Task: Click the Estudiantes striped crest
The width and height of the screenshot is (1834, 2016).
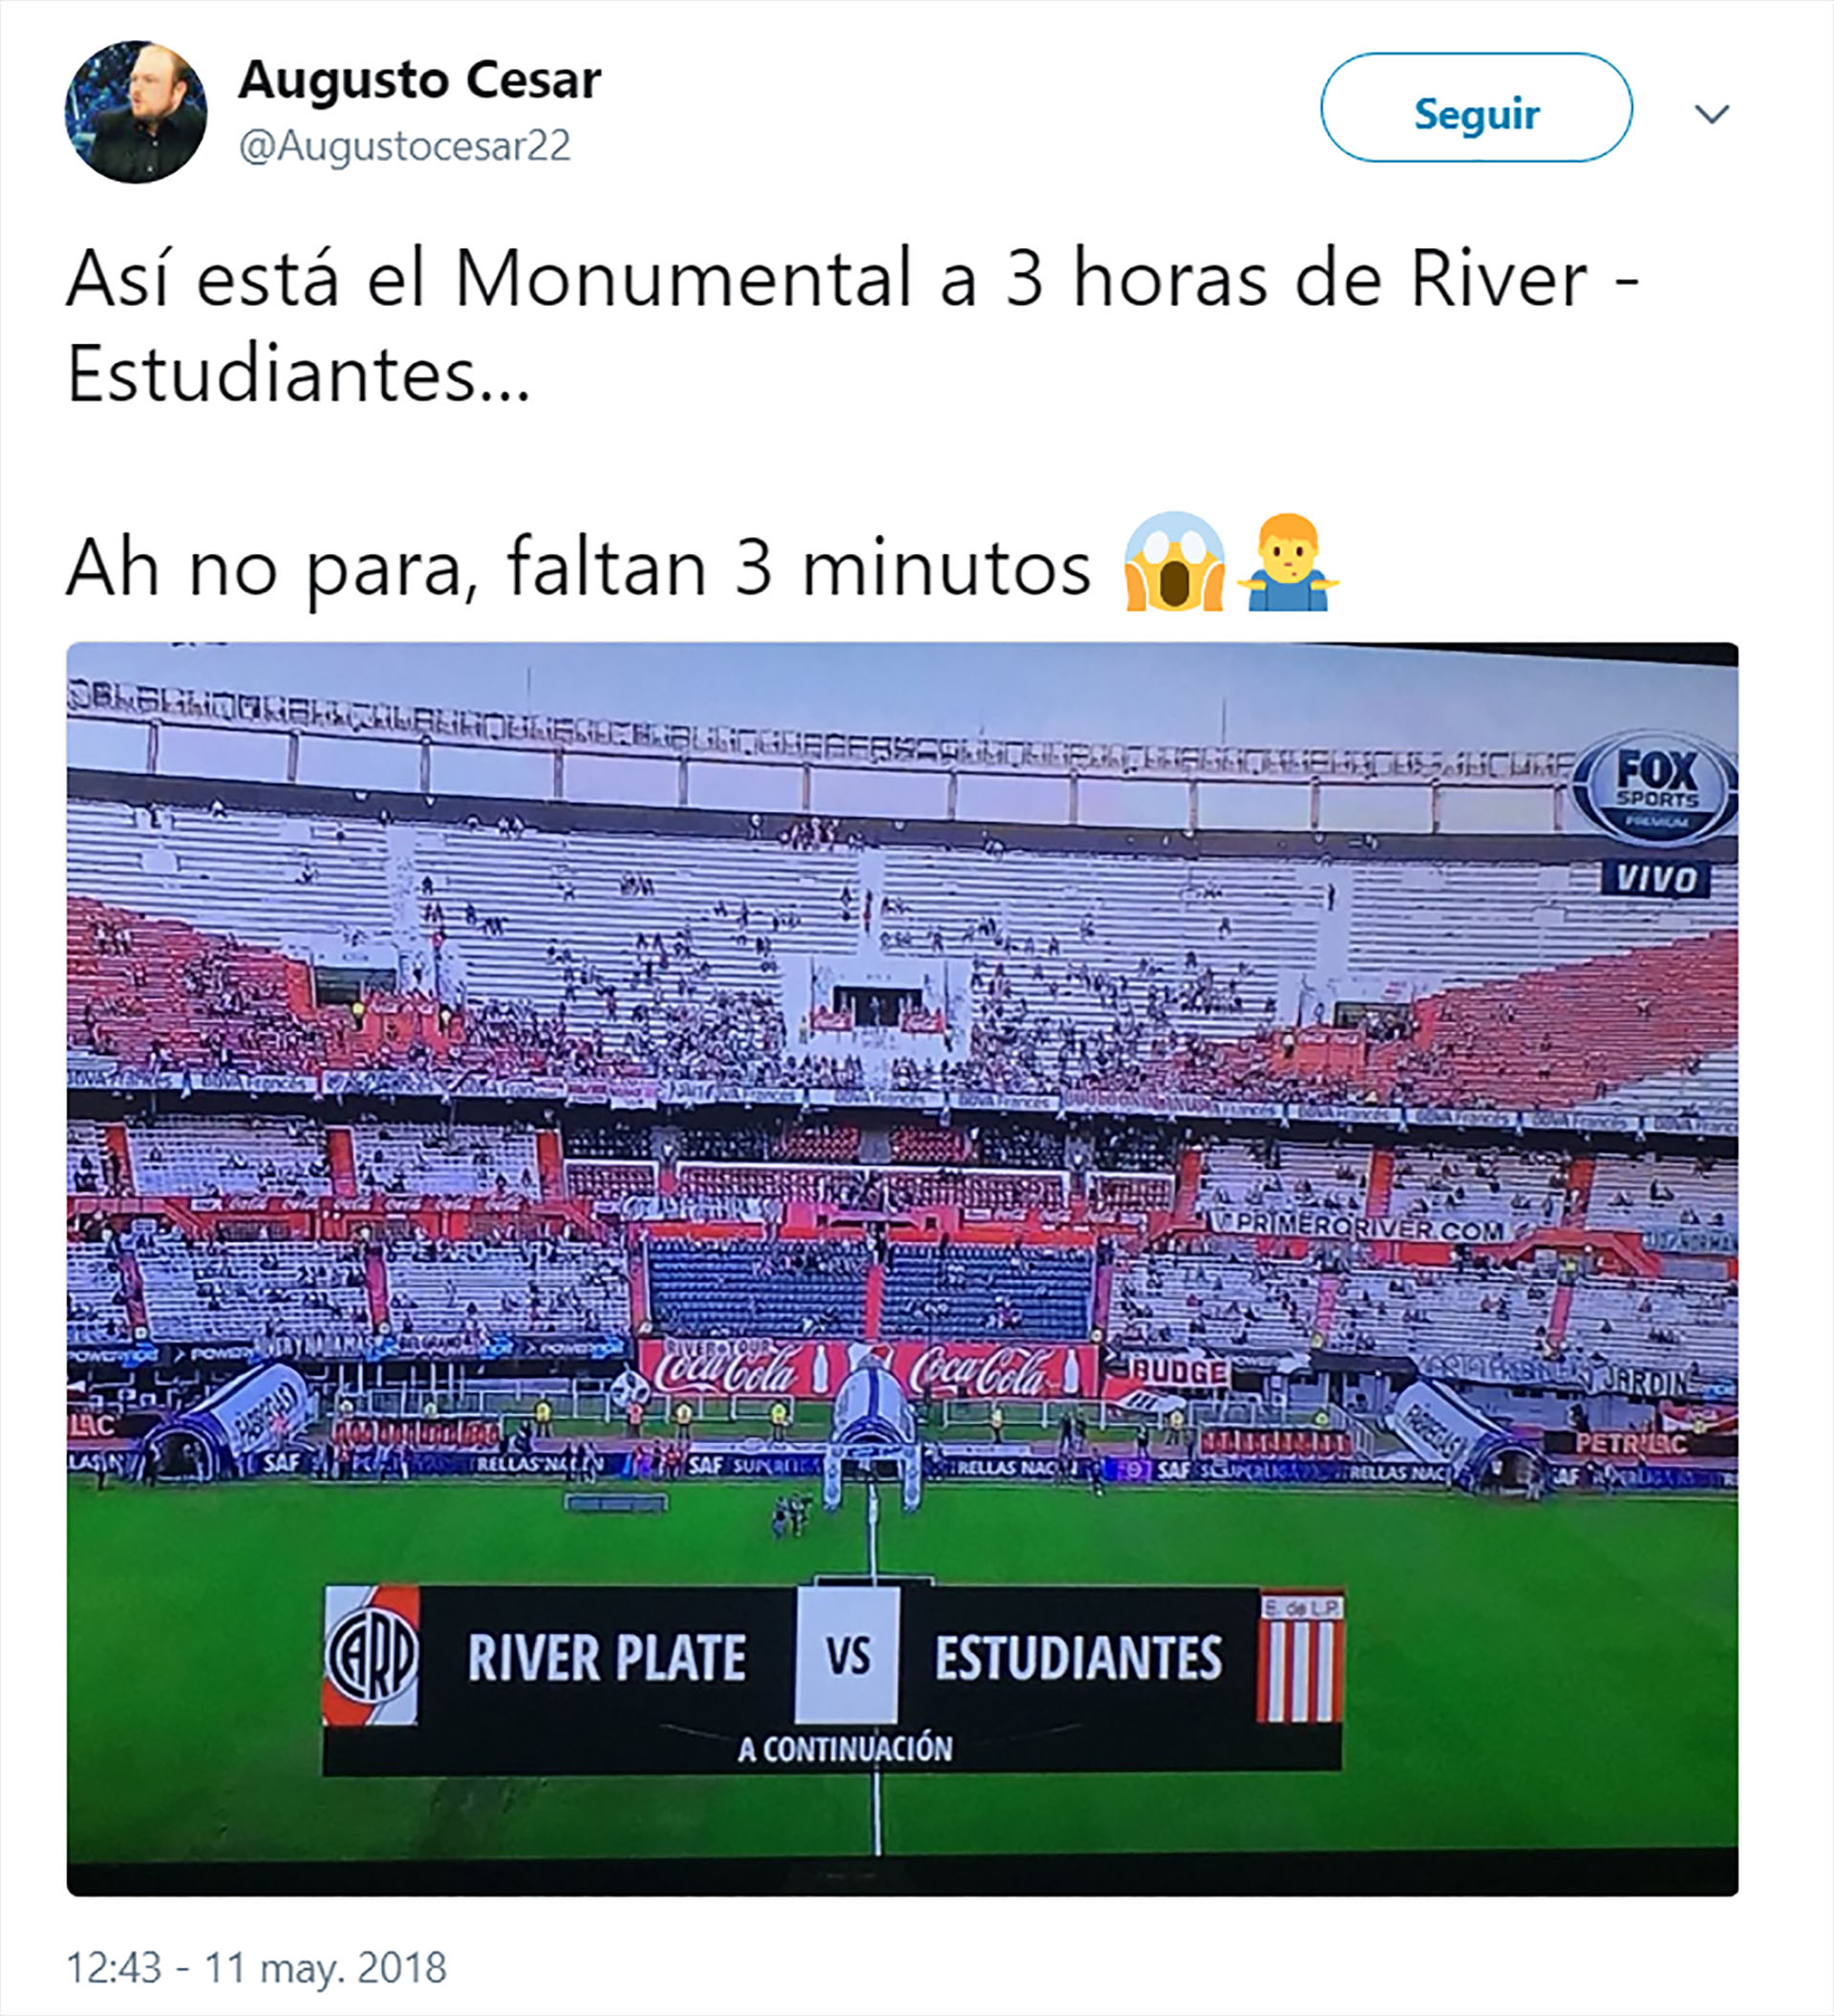Action: pyautogui.click(x=1299, y=1659)
